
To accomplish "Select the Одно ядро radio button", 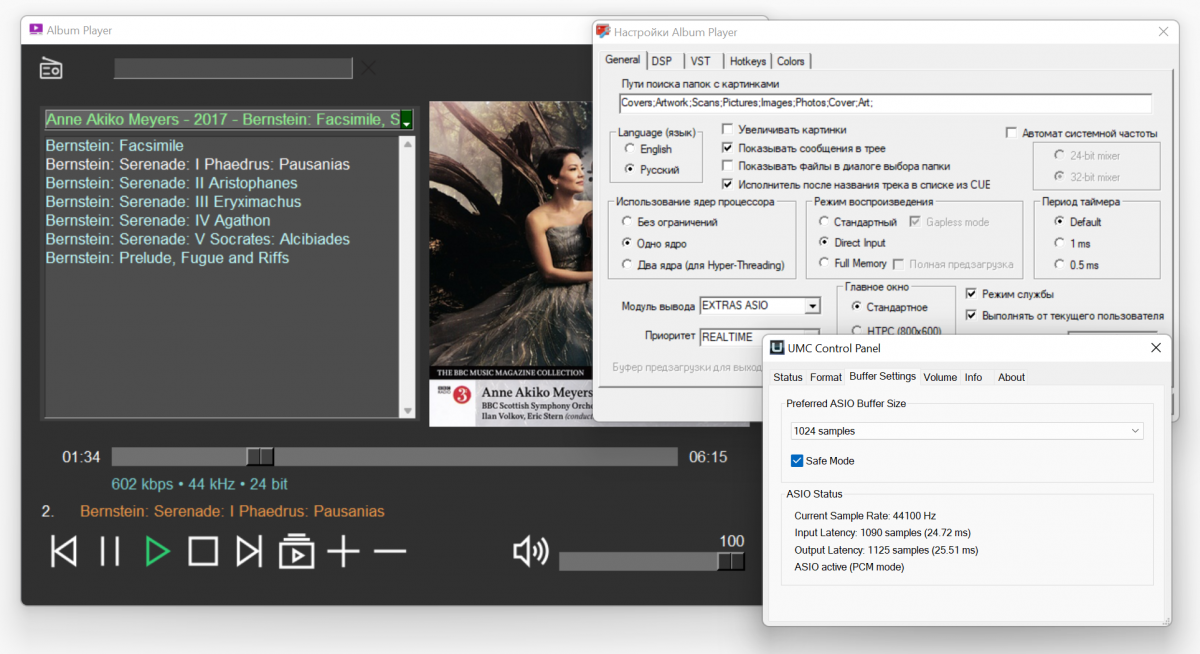I will tap(627, 243).
